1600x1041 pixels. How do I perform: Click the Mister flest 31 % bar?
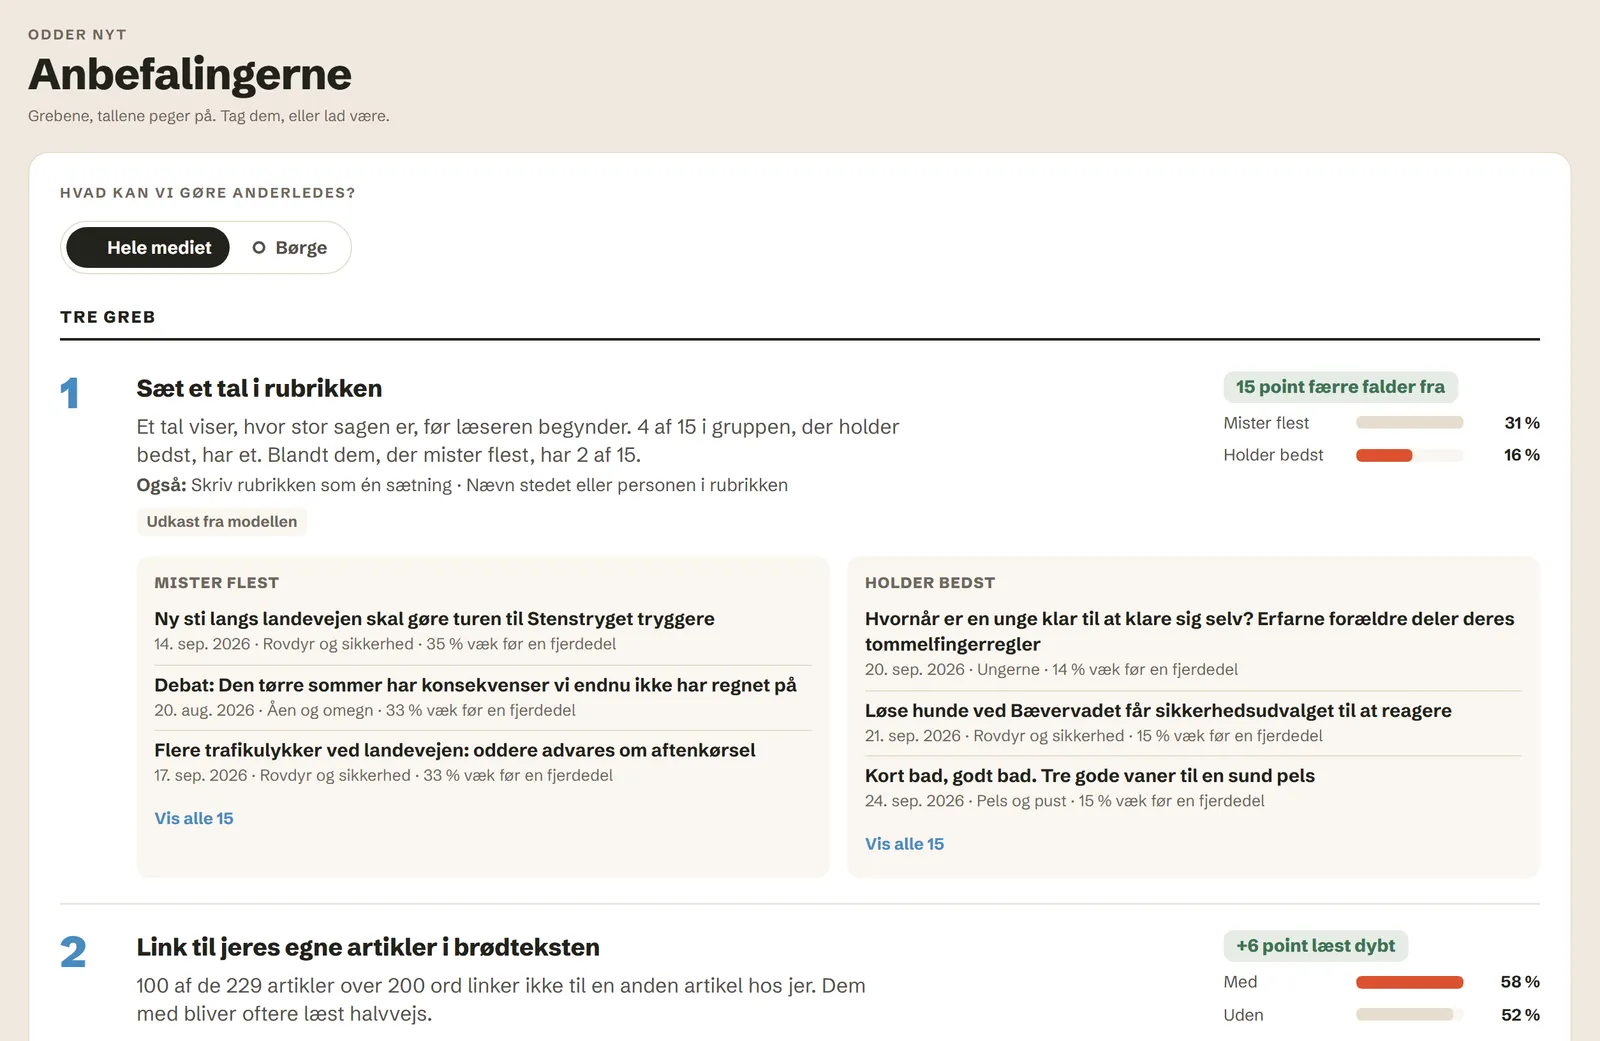coord(1409,423)
